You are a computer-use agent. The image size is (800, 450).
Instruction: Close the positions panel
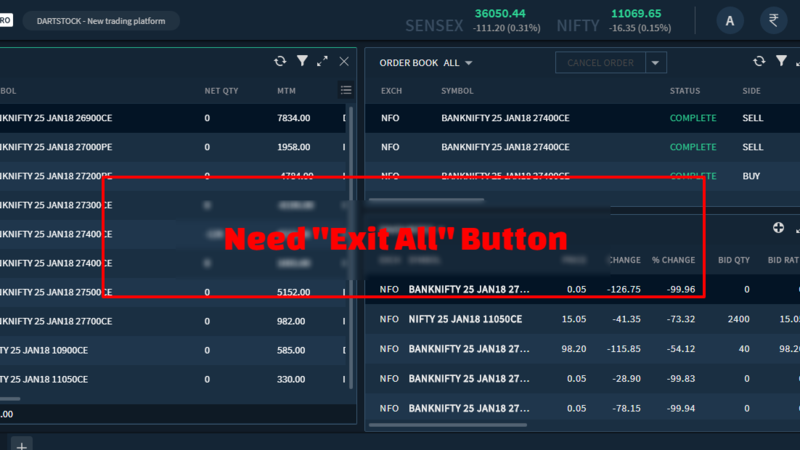tap(344, 61)
